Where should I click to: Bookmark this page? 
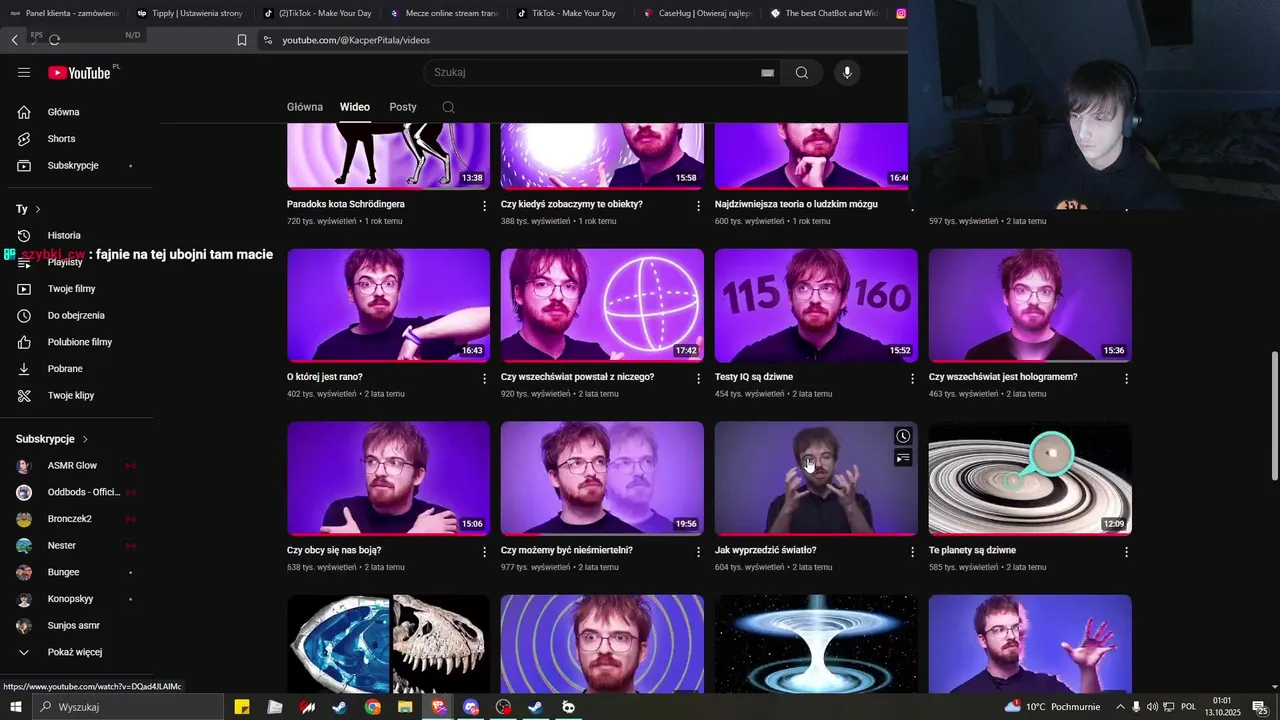pos(242,40)
